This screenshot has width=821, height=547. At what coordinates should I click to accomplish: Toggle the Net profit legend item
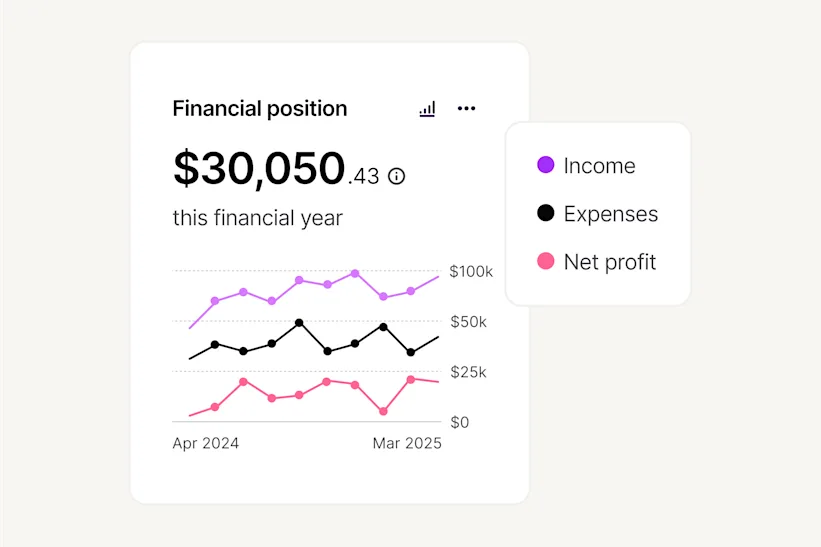596,262
